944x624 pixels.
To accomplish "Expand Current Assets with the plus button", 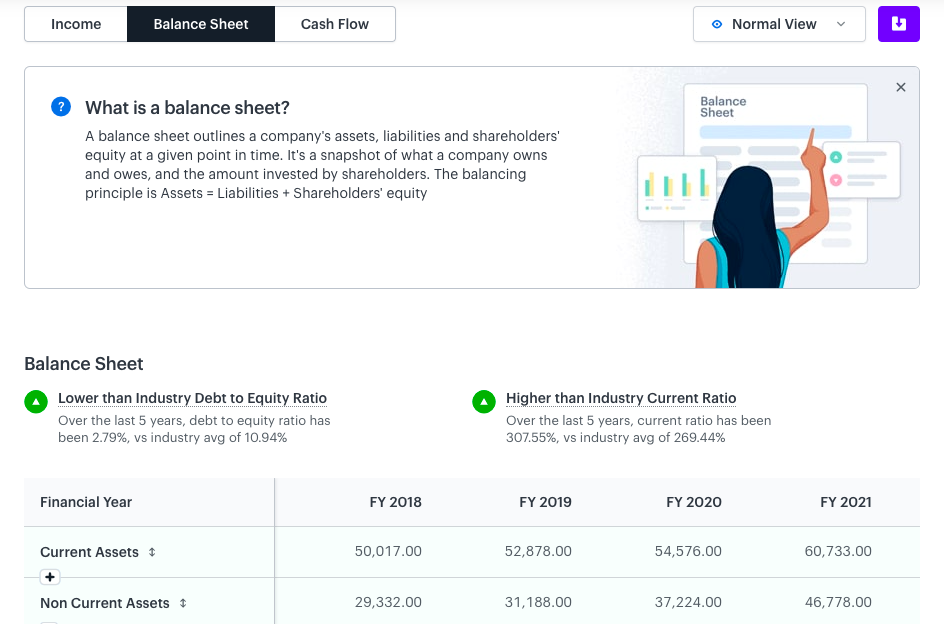I will click(x=50, y=577).
